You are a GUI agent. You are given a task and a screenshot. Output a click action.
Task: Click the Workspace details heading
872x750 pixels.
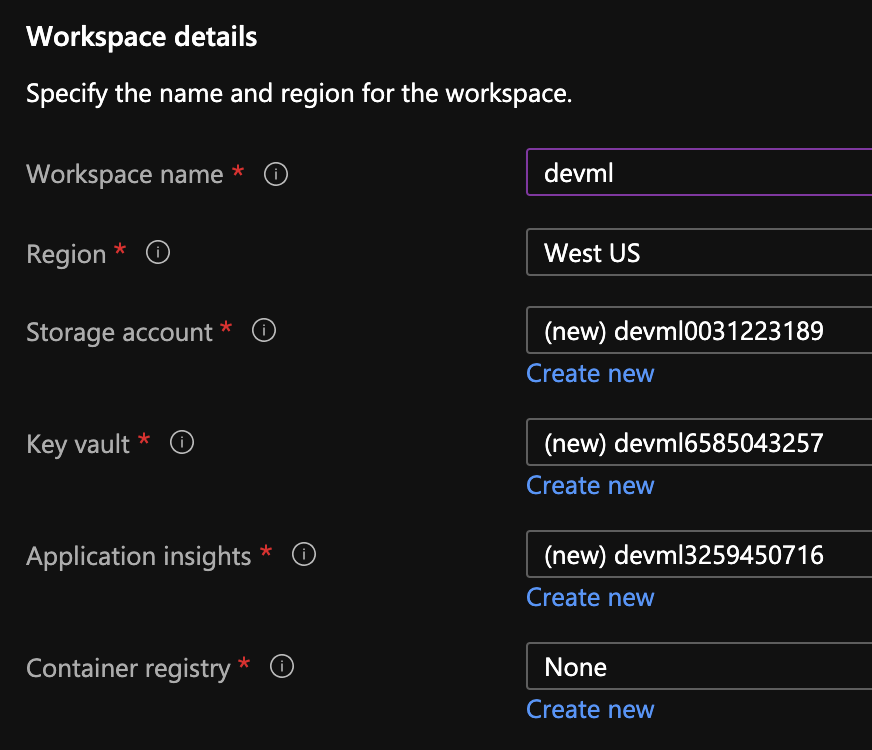(141, 37)
